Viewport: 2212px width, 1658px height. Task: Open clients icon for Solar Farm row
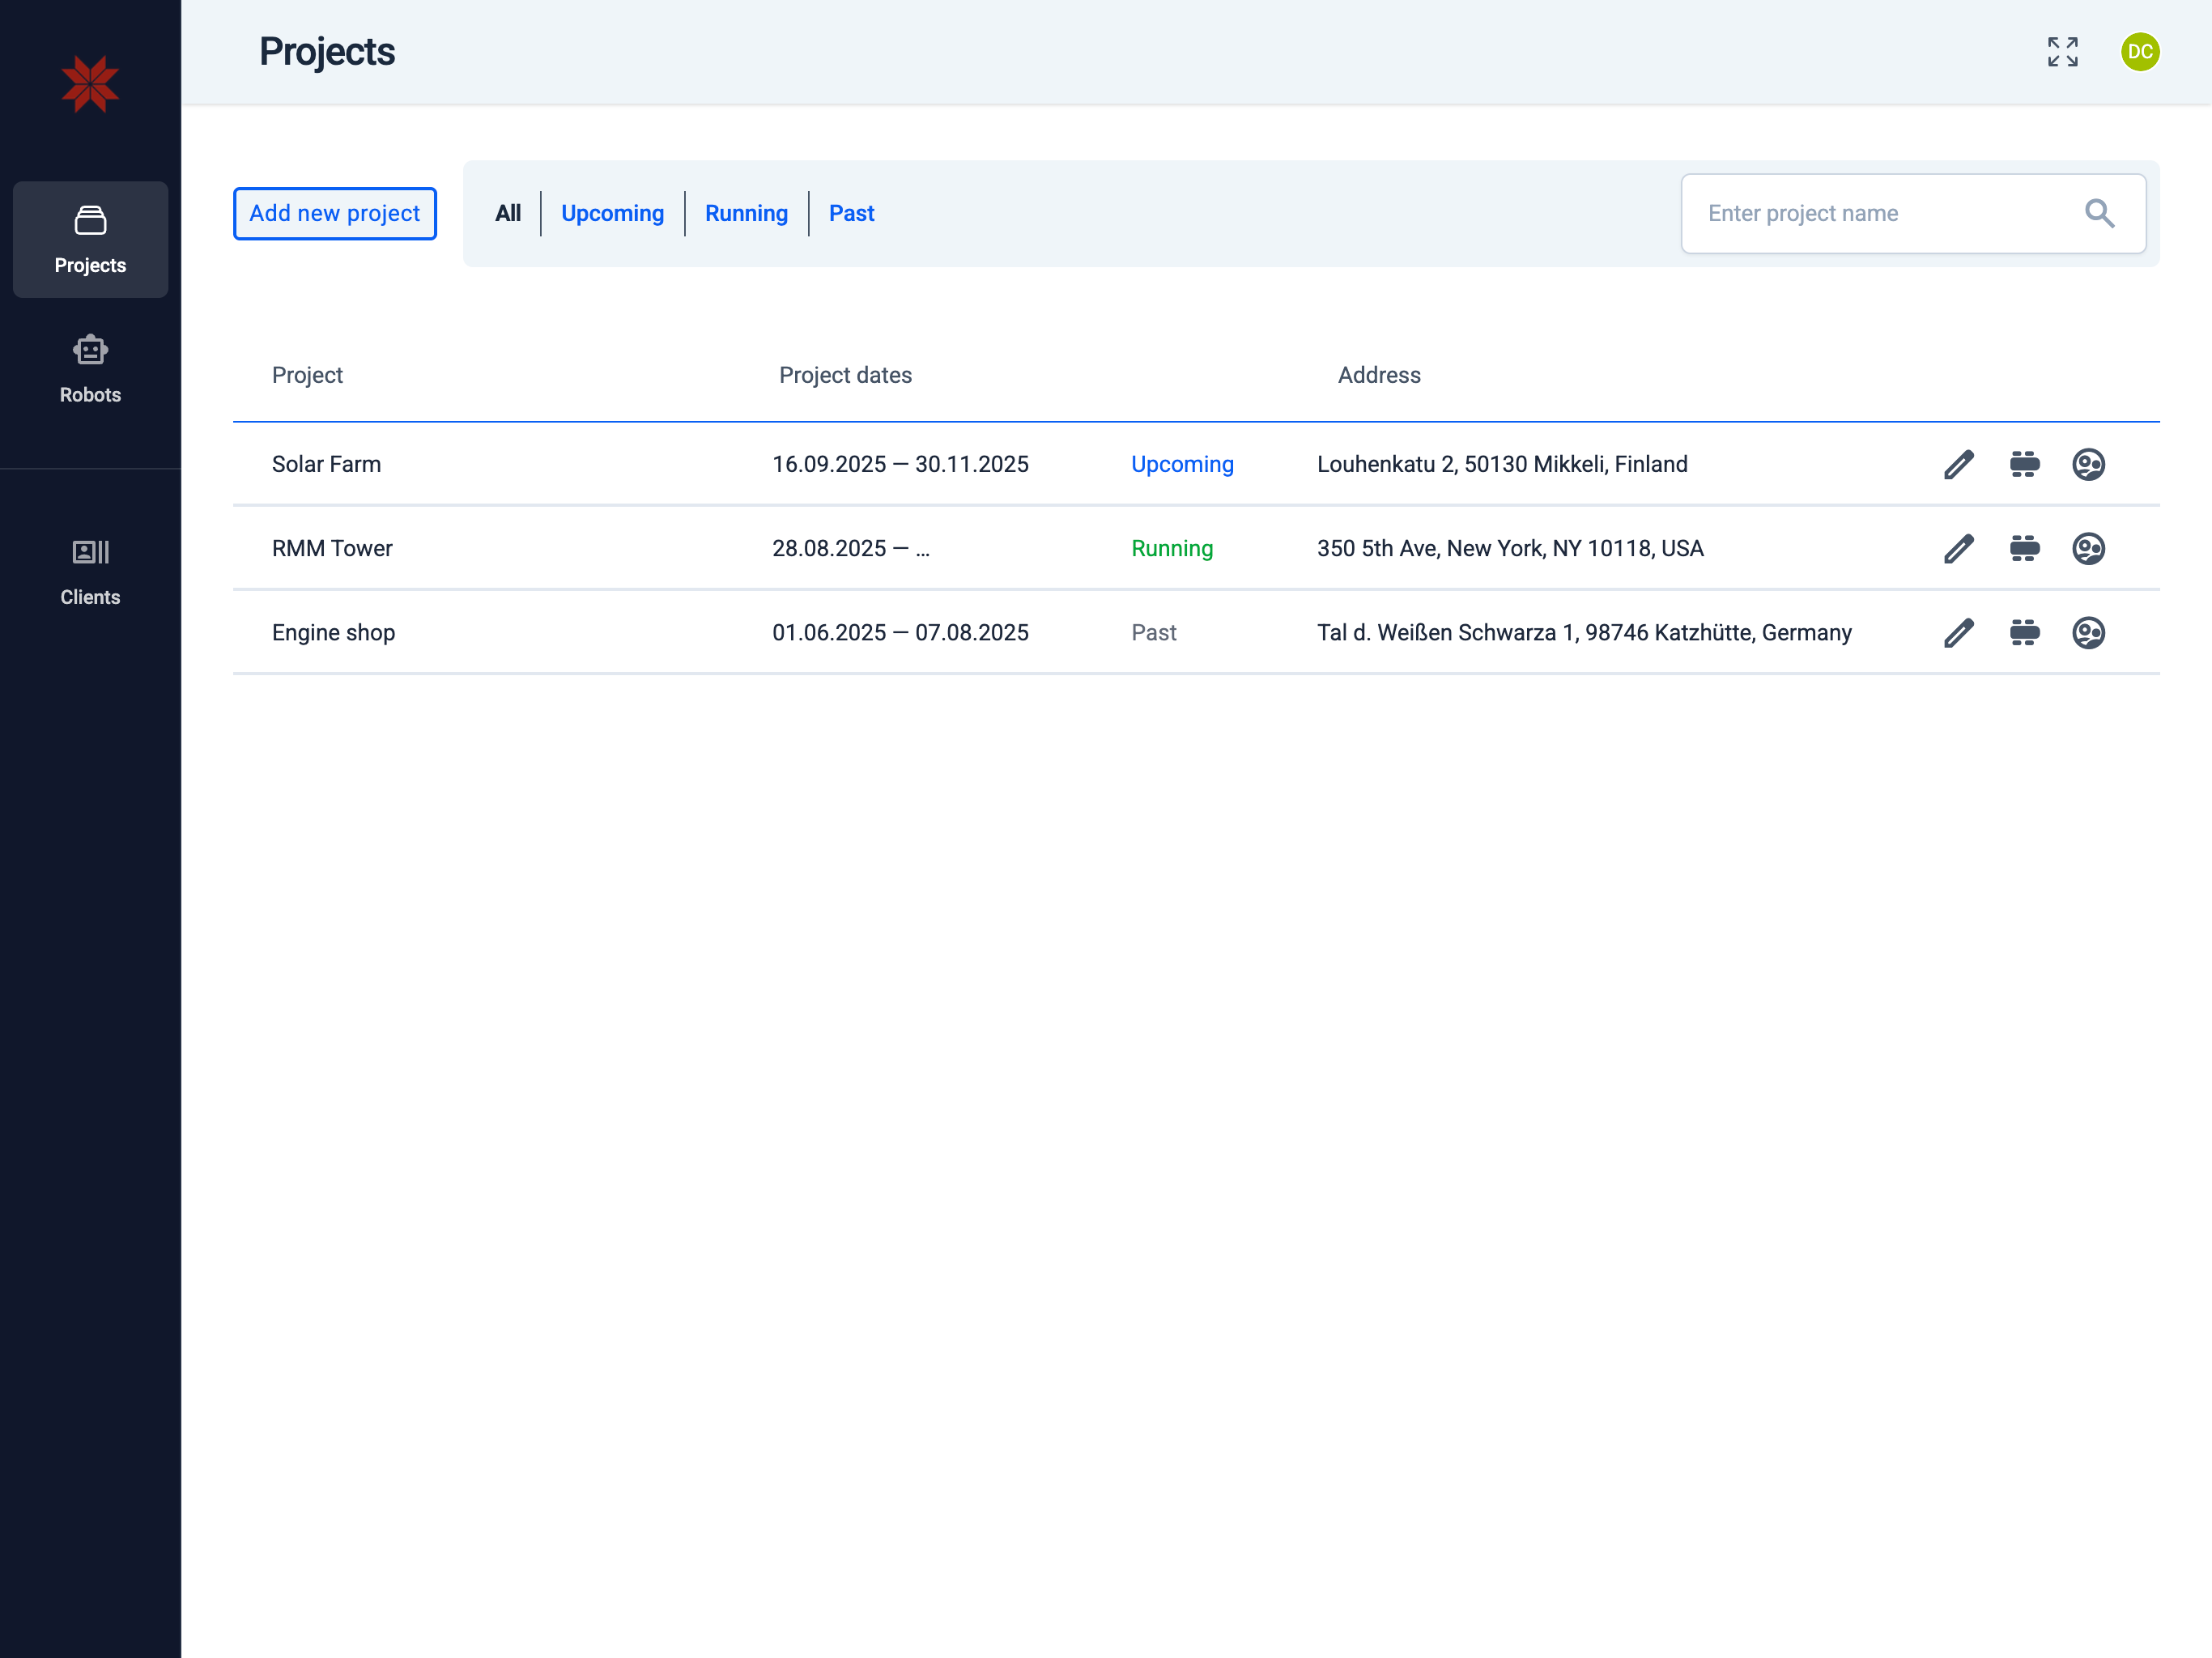2088,464
